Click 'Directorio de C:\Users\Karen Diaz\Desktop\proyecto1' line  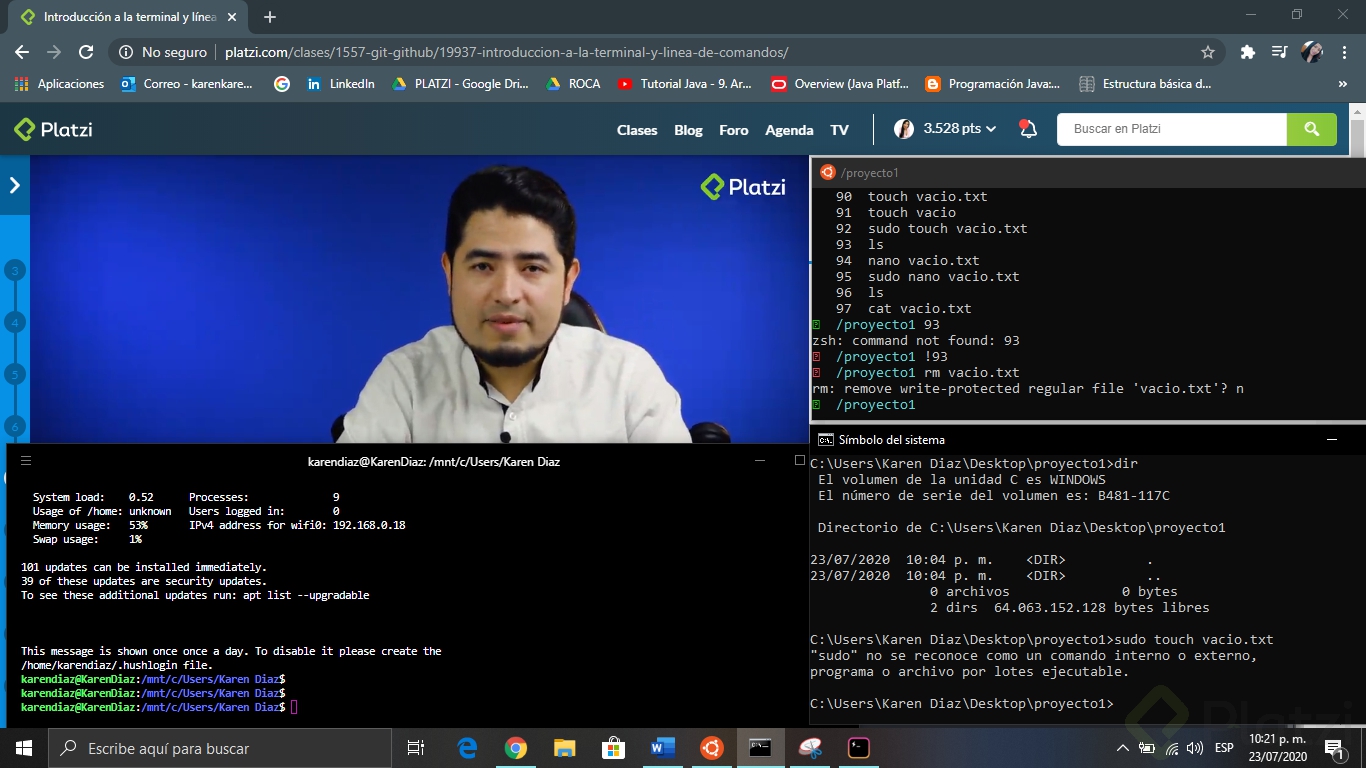pos(1021,527)
